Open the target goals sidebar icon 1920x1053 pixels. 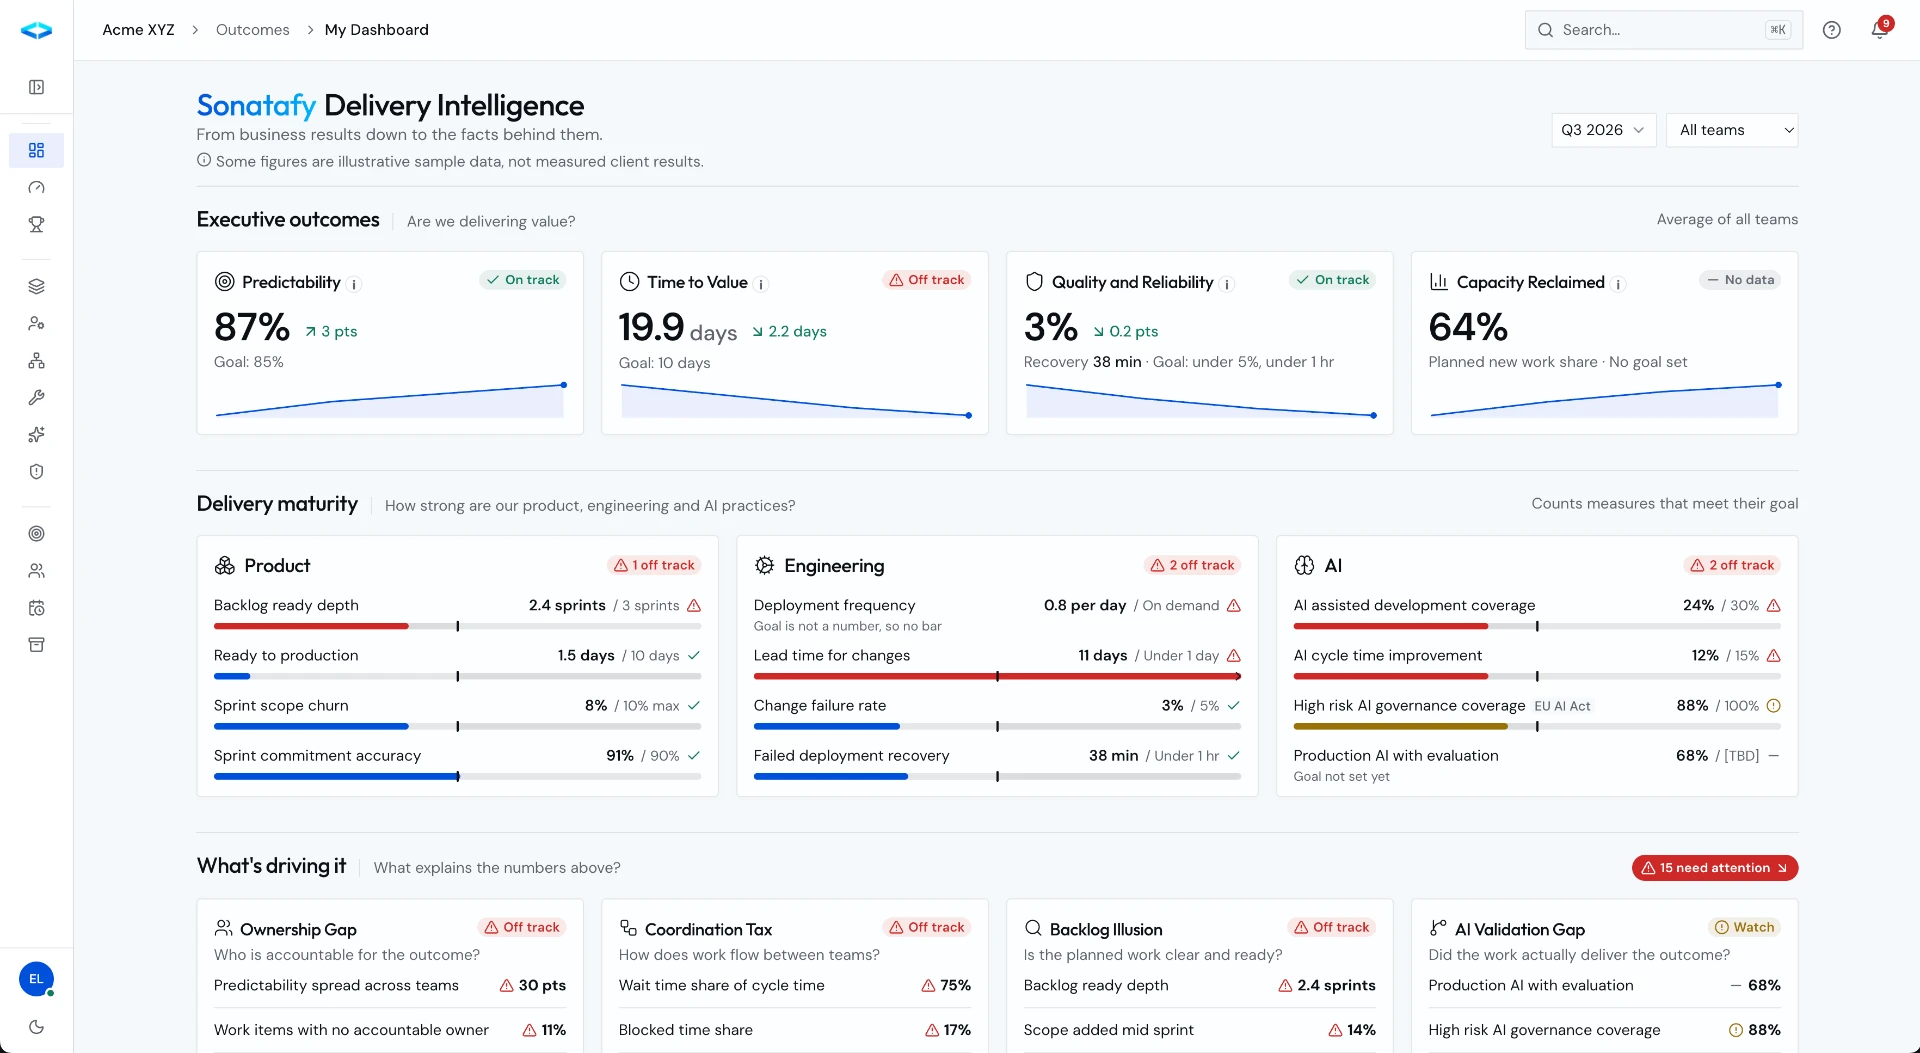point(36,533)
